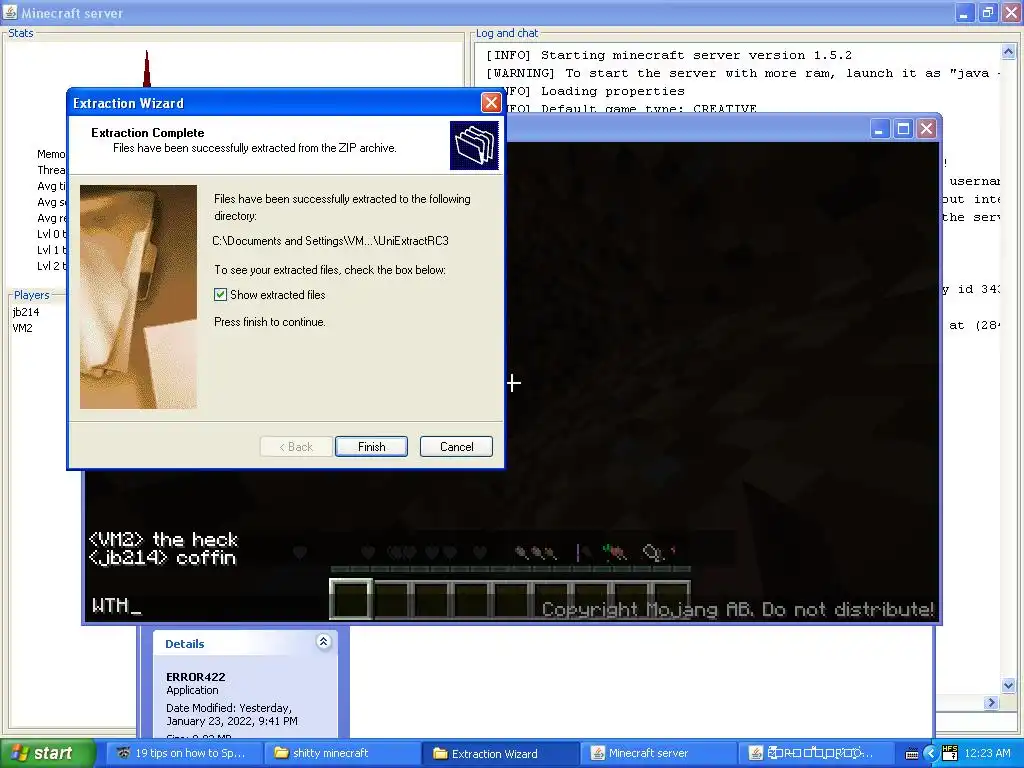Screen dimensions: 1024x768
Task: Click the Details panel heading
Action: pyautogui.click(x=185, y=644)
